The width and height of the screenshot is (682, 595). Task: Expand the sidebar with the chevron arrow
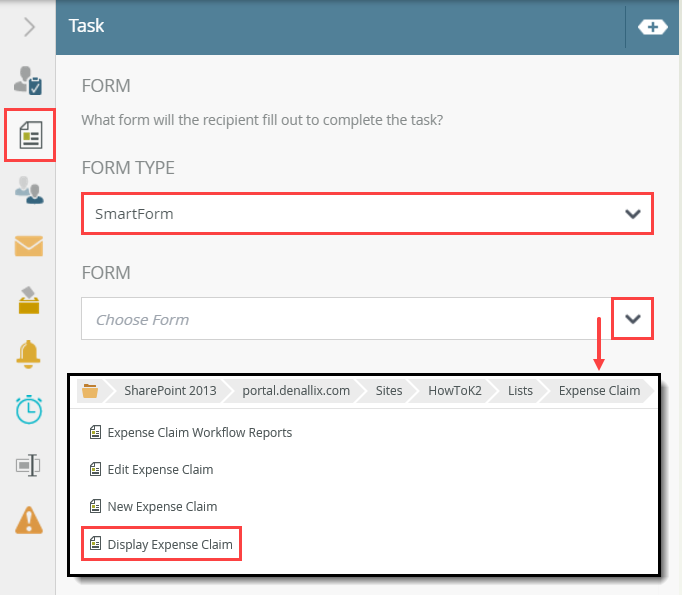(x=29, y=27)
